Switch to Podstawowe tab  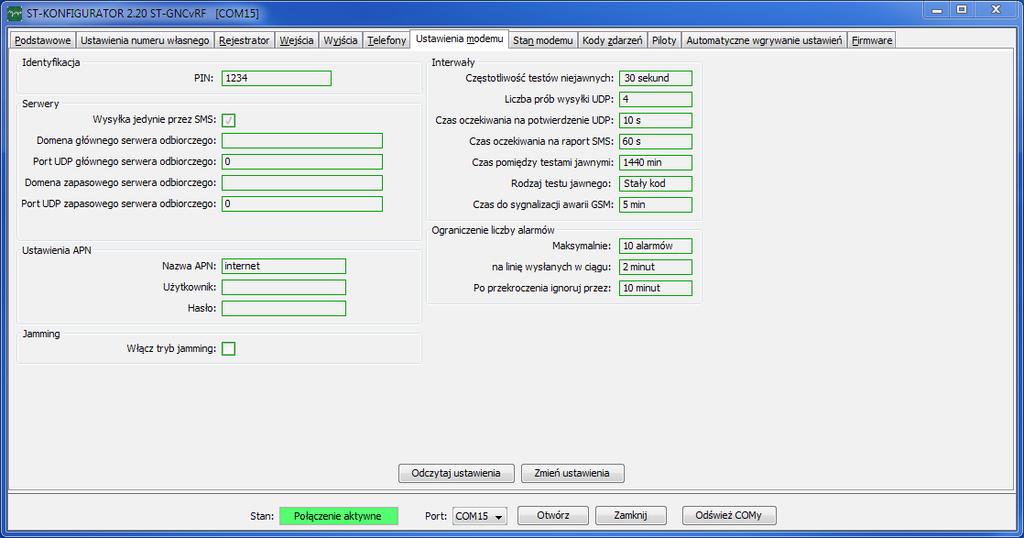[x=42, y=40]
